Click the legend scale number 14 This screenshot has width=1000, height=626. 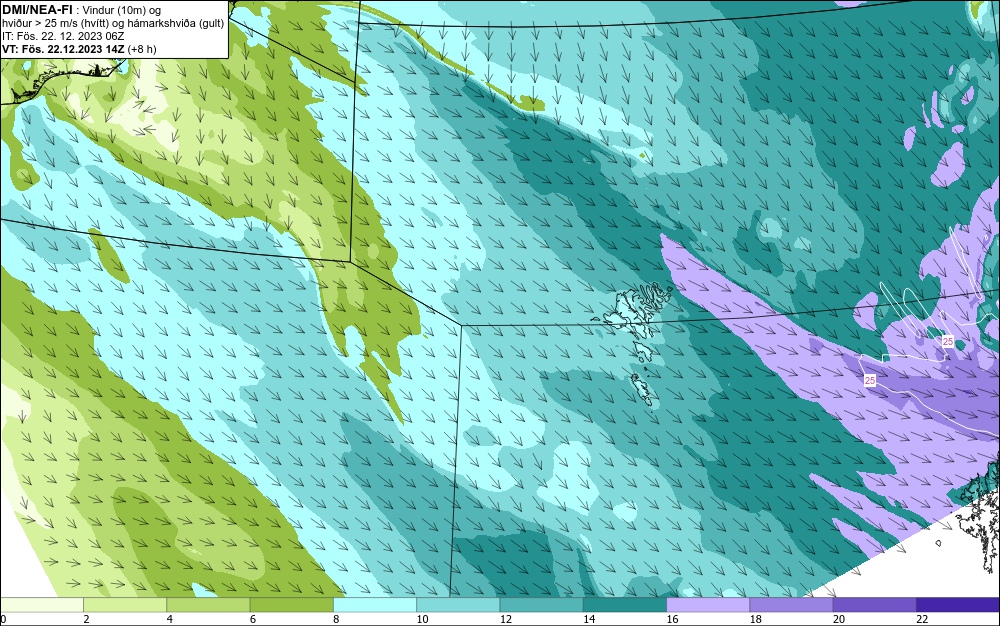pos(589,619)
